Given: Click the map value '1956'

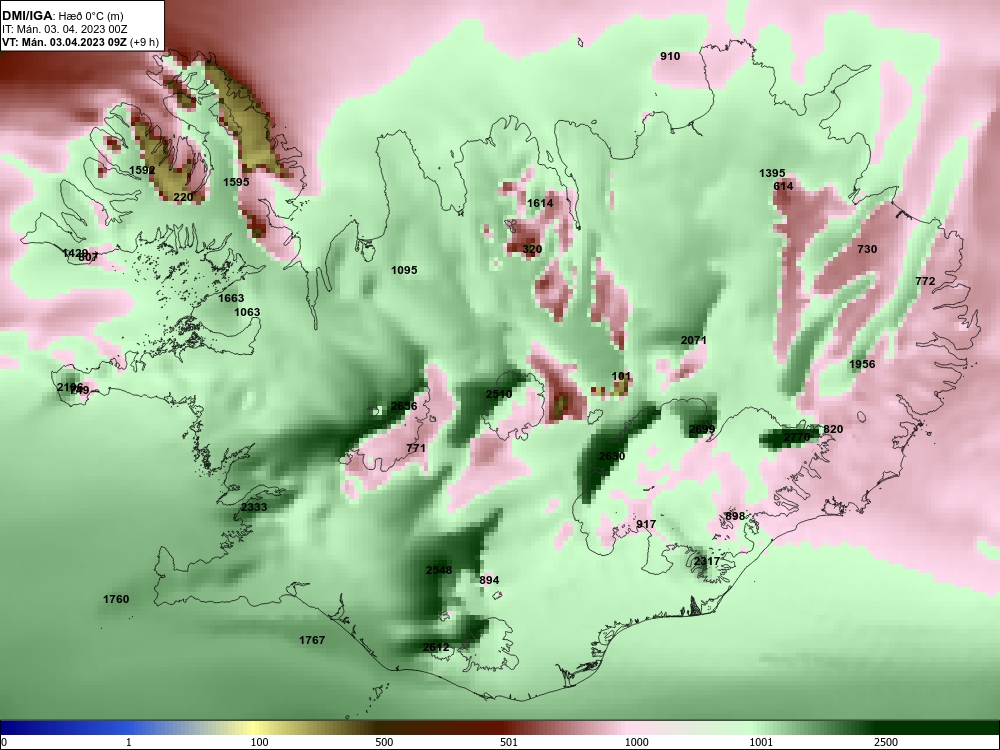Looking at the screenshot, I should 862,365.
